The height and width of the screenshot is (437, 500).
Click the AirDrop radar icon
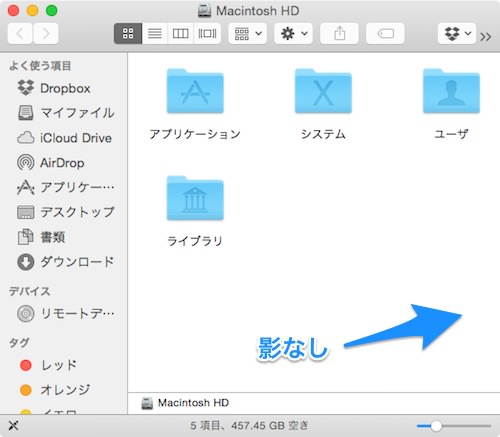pyautogui.click(x=26, y=163)
